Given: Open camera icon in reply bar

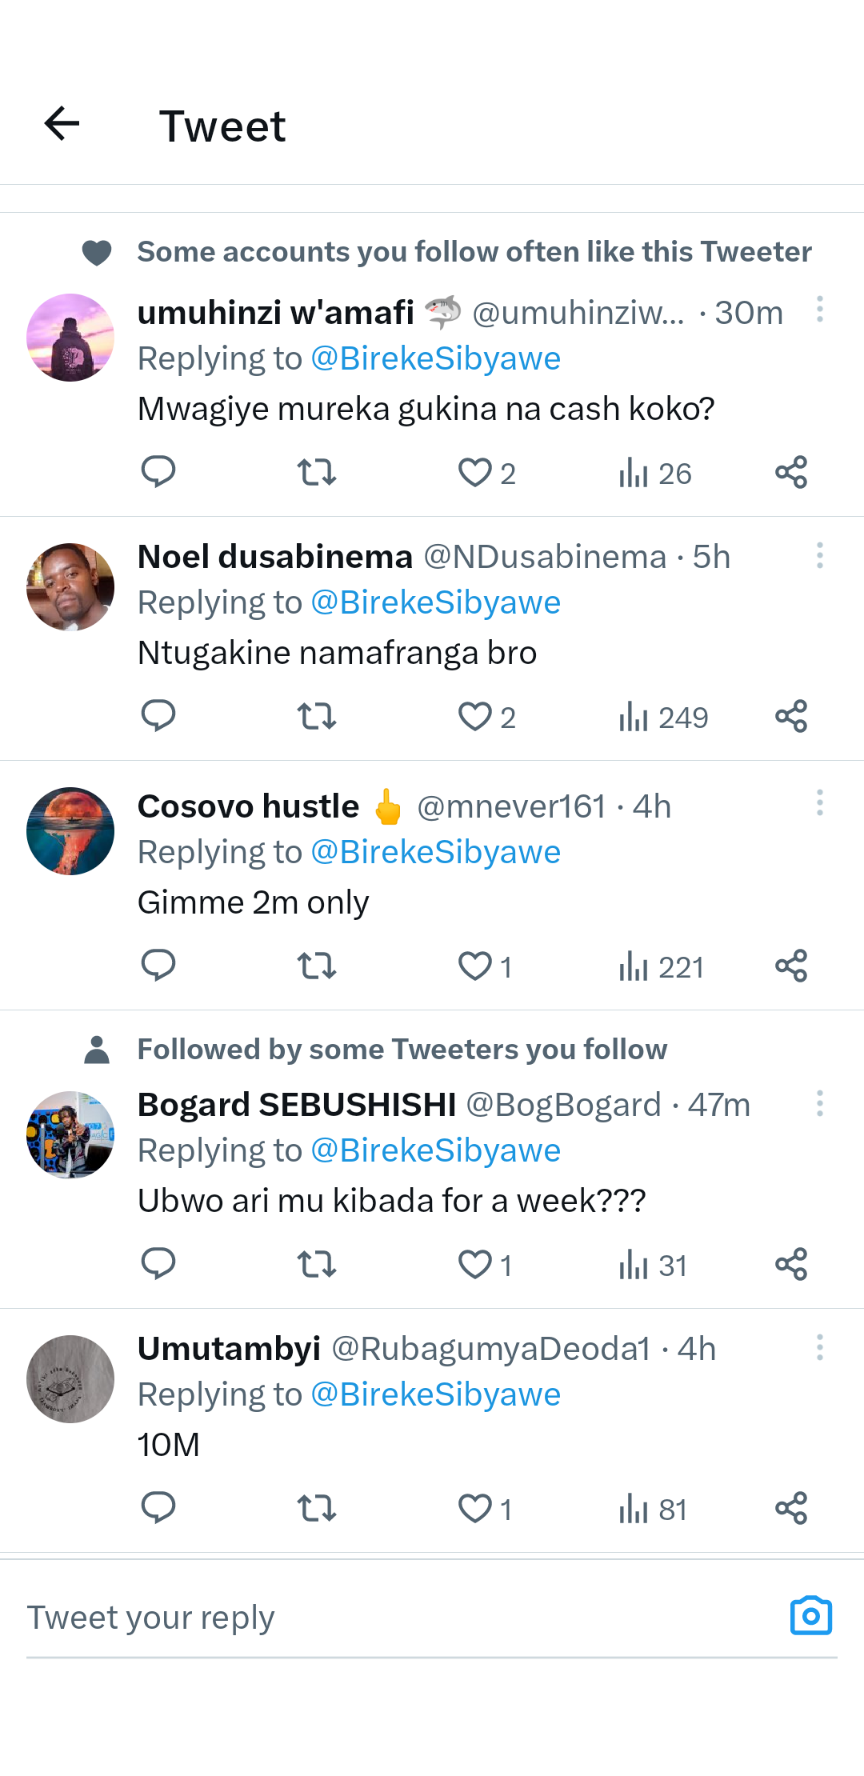Looking at the screenshot, I should pos(810,1616).
